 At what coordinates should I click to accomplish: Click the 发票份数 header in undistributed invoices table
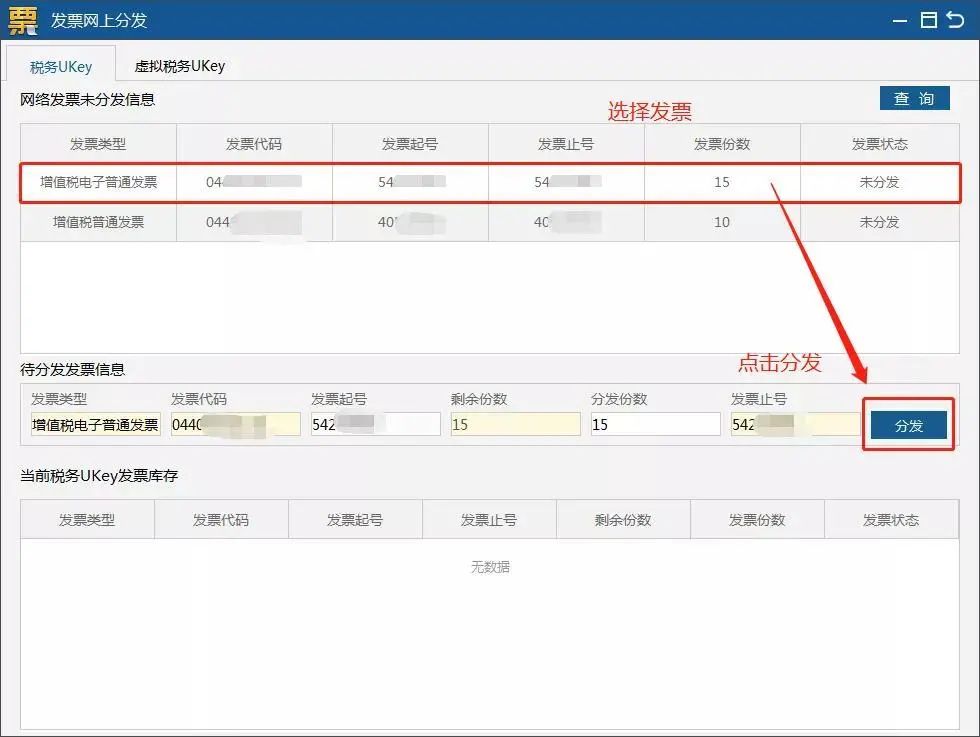tap(722, 144)
